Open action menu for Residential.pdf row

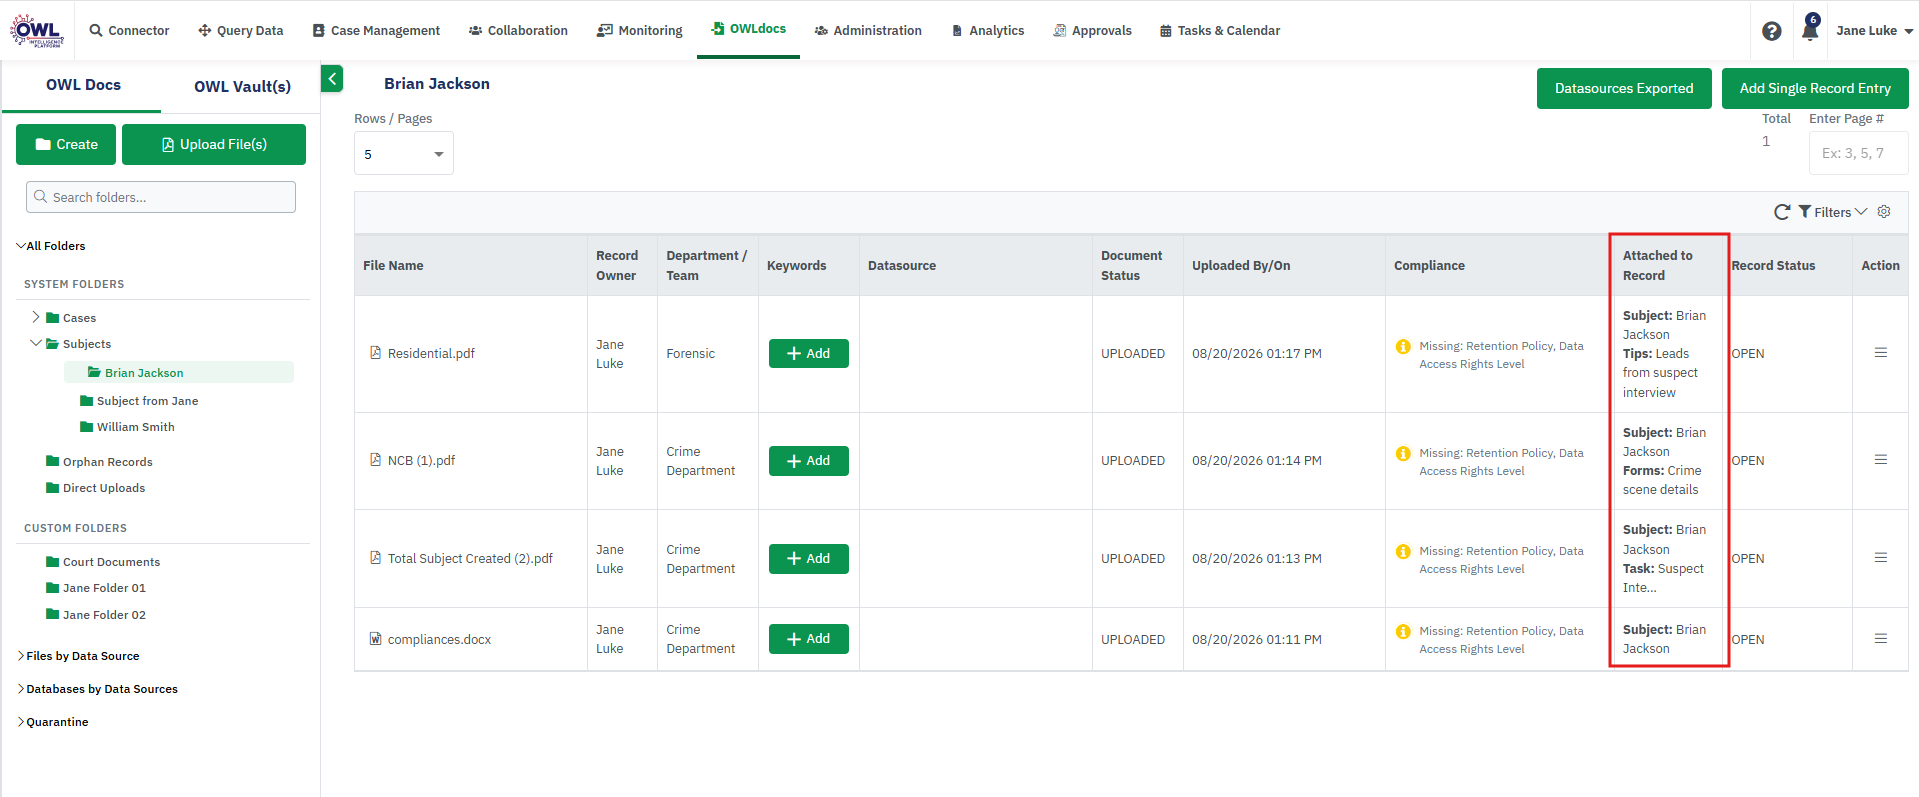click(1881, 353)
